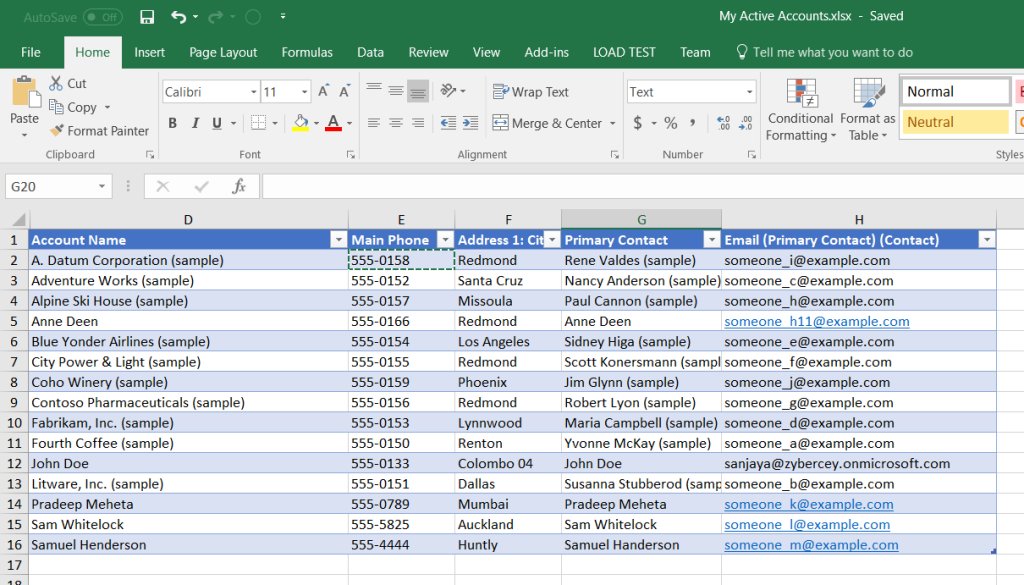
Task: Click Bottom Align icon
Action: point(418,90)
